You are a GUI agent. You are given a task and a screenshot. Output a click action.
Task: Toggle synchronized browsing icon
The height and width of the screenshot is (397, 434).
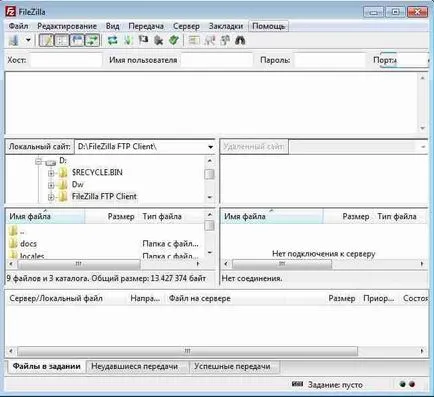click(x=225, y=40)
